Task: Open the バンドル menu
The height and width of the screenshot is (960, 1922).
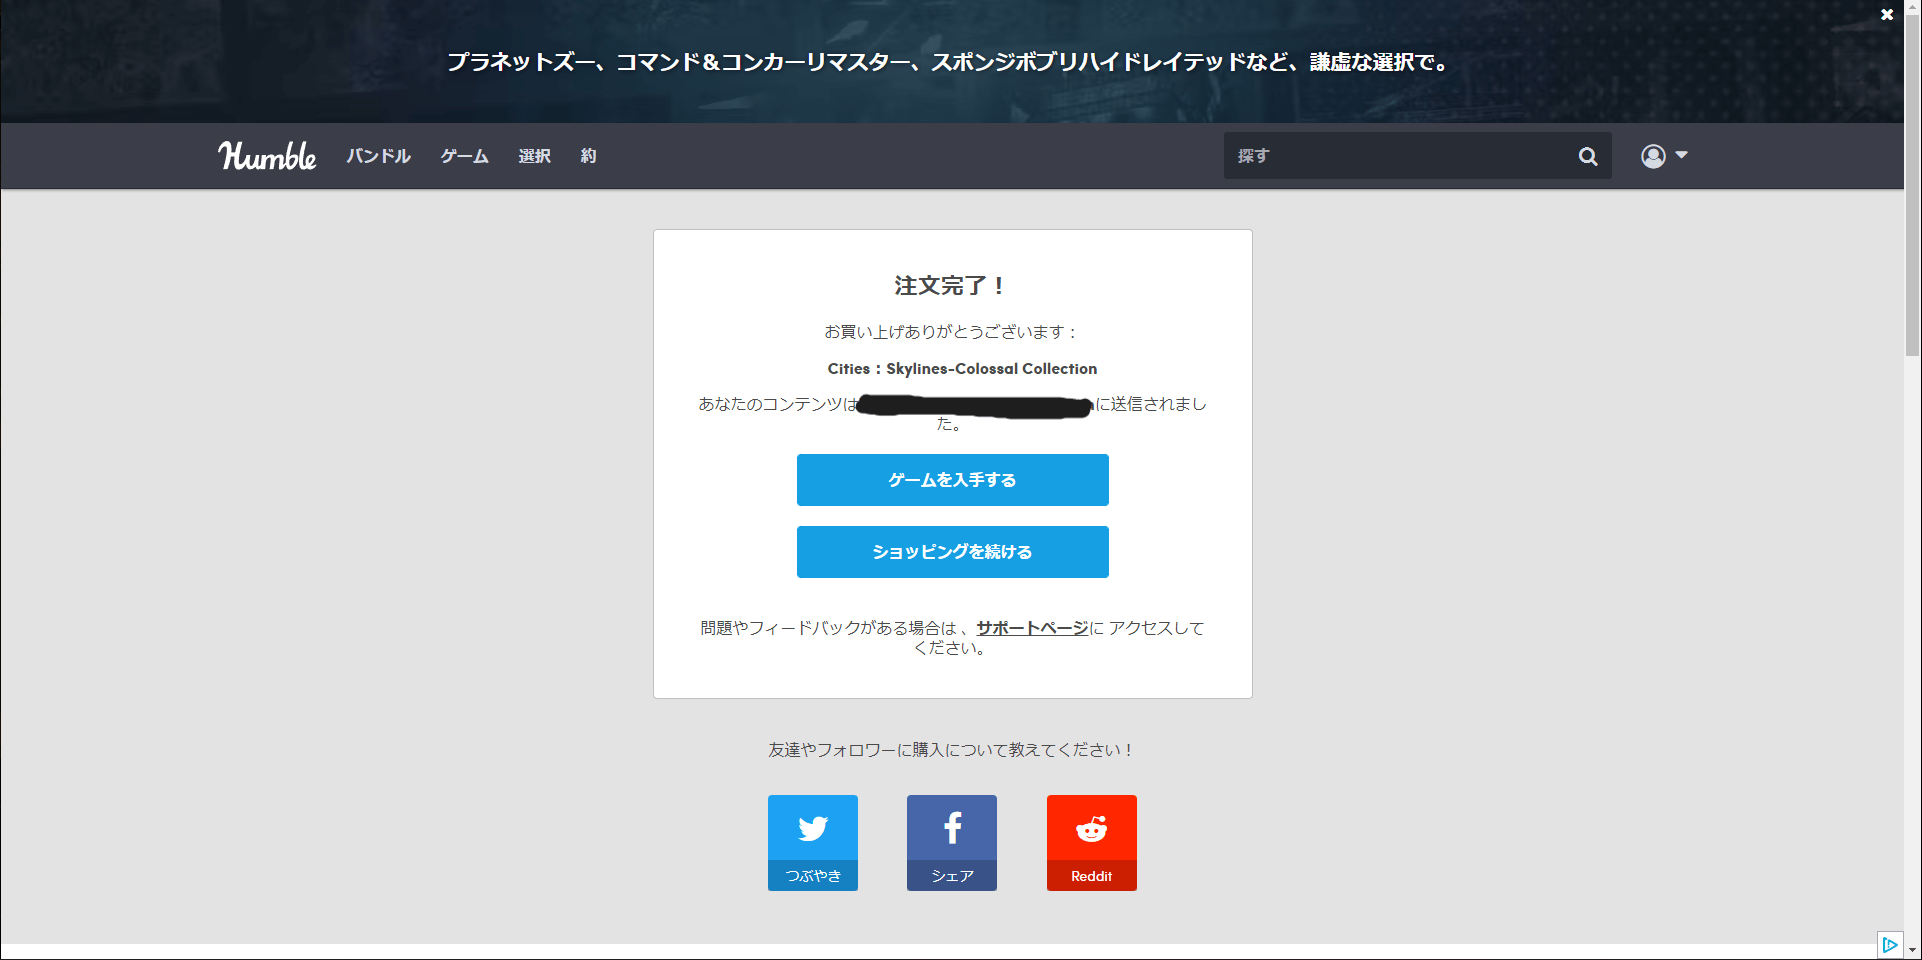Action: [379, 156]
